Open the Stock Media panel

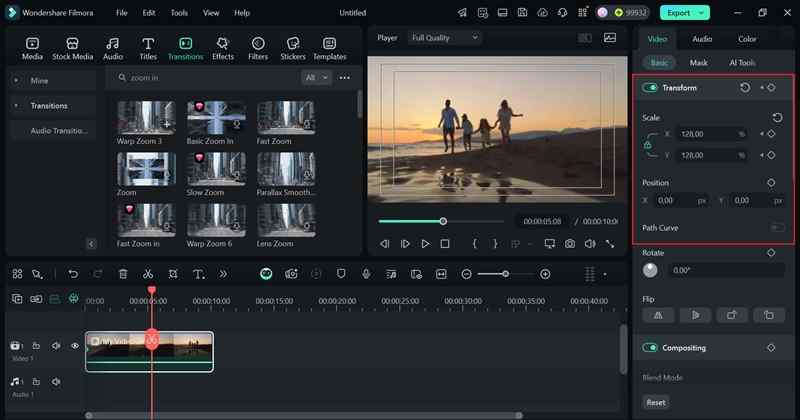(72, 49)
